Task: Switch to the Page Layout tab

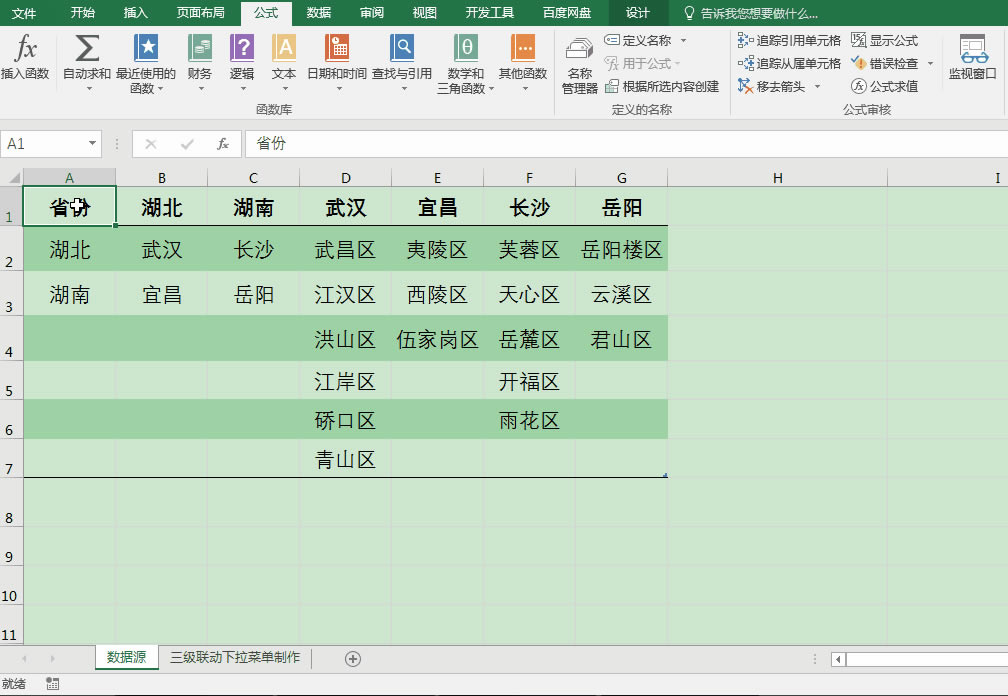Action: (201, 13)
